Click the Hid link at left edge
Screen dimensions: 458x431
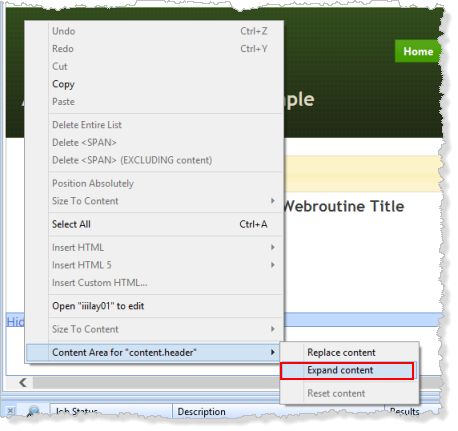click(15, 322)
